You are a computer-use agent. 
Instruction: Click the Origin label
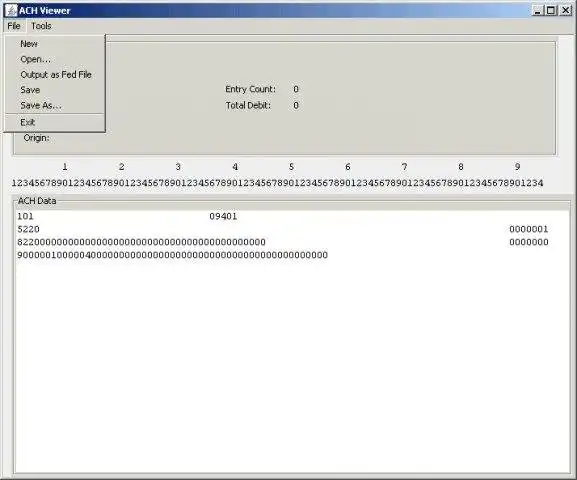pos(36,138)
